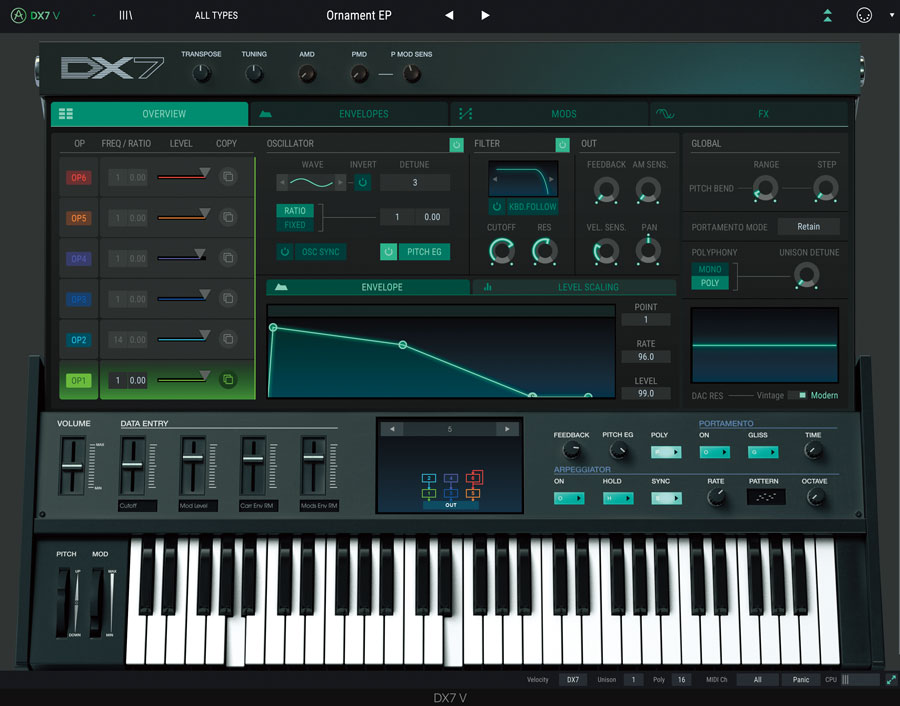900x706 pixels.
Task: Toggle the Filter section power button
Action: tap(562, 145)
